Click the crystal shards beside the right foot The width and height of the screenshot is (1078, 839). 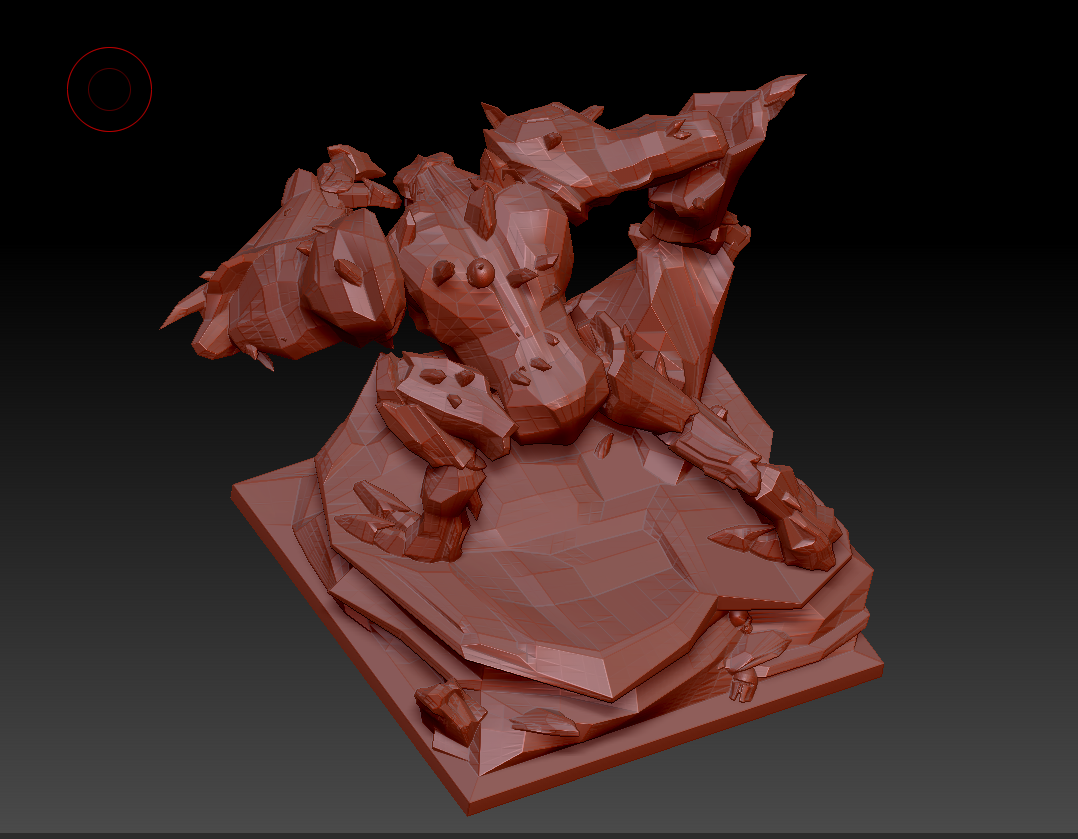(745, 540)
